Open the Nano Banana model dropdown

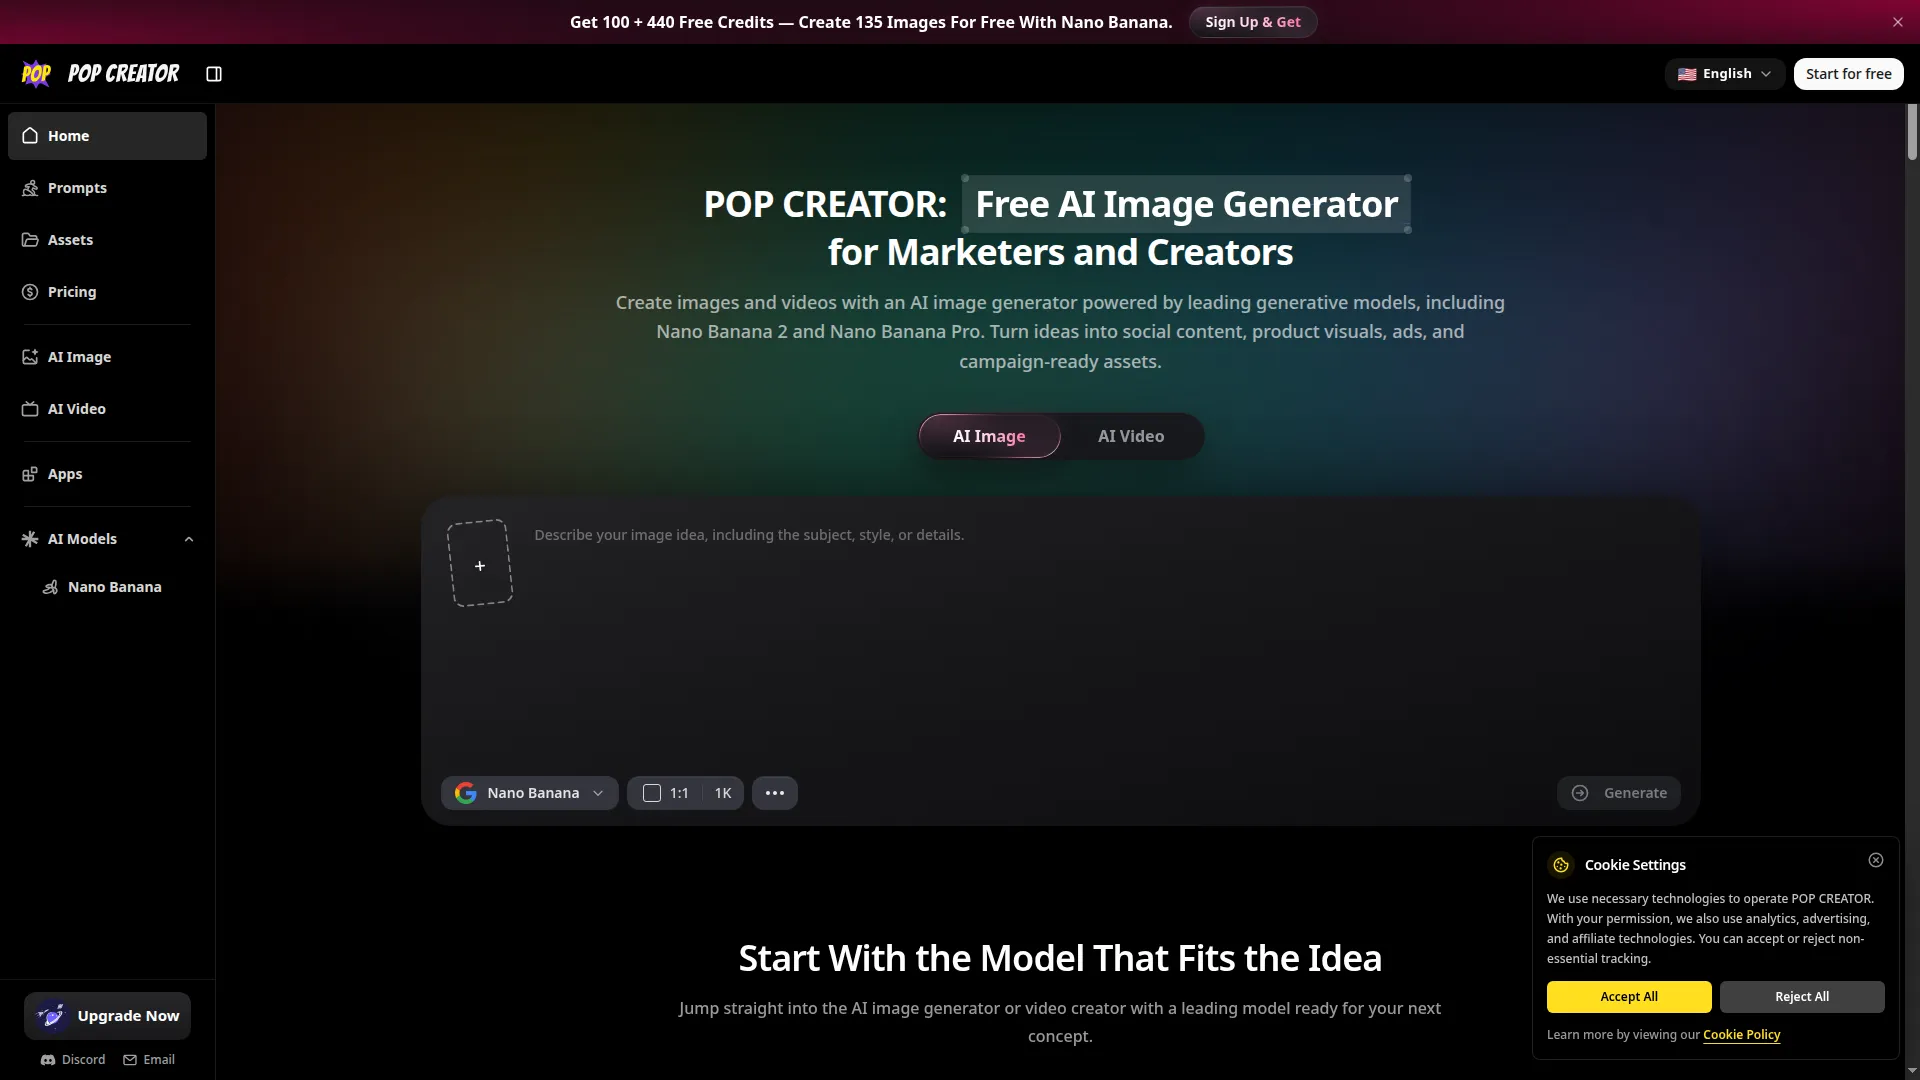[x=530, y=793]
